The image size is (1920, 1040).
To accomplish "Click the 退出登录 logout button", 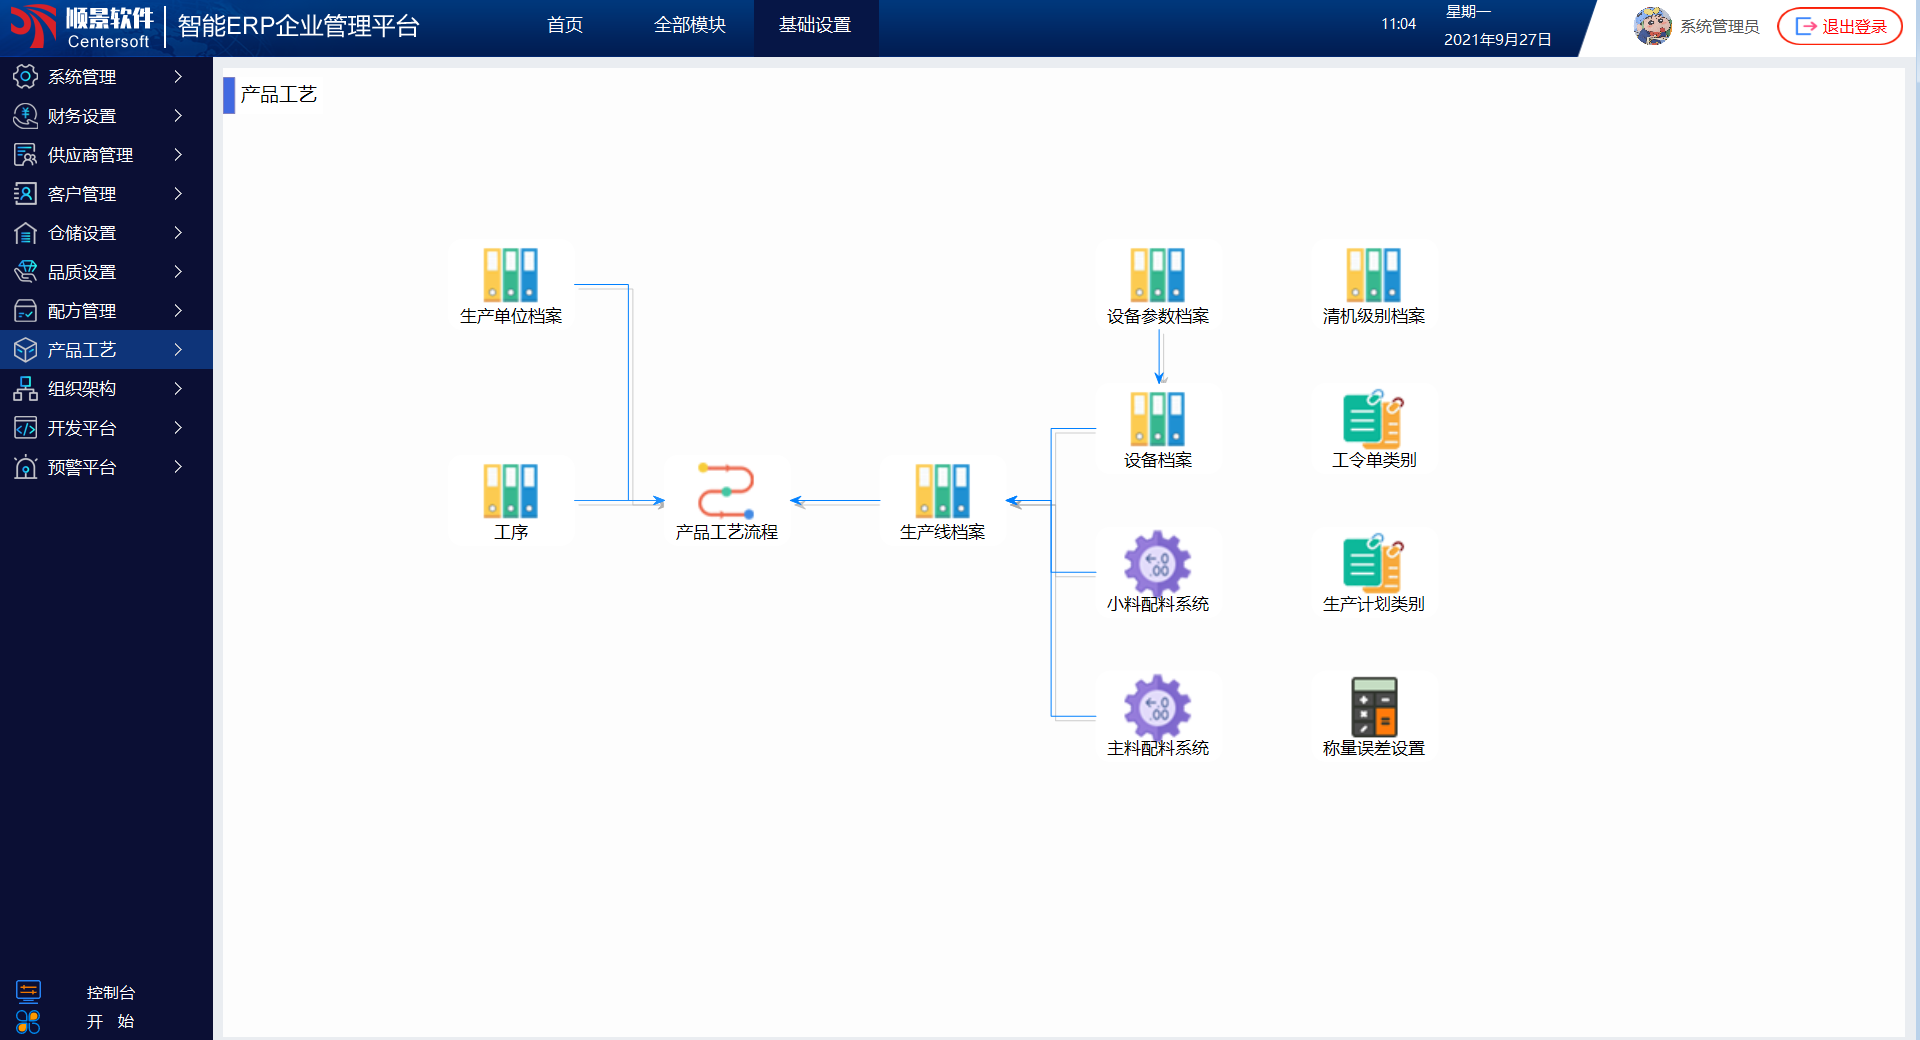I will (1839, 26).
